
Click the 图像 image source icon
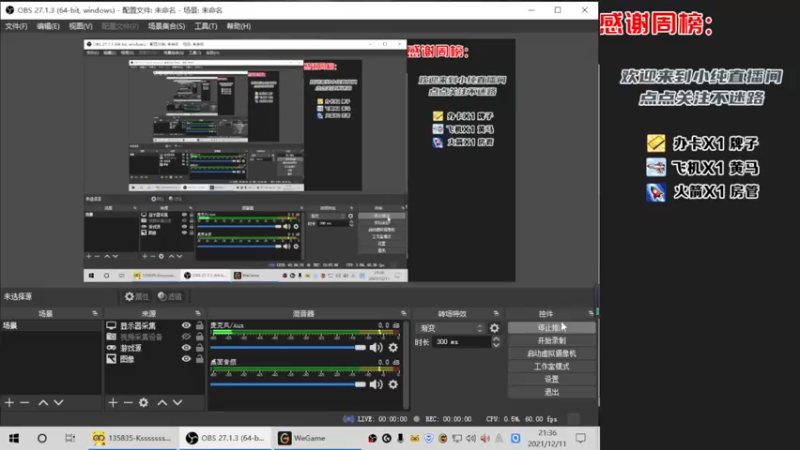point(111,359)
